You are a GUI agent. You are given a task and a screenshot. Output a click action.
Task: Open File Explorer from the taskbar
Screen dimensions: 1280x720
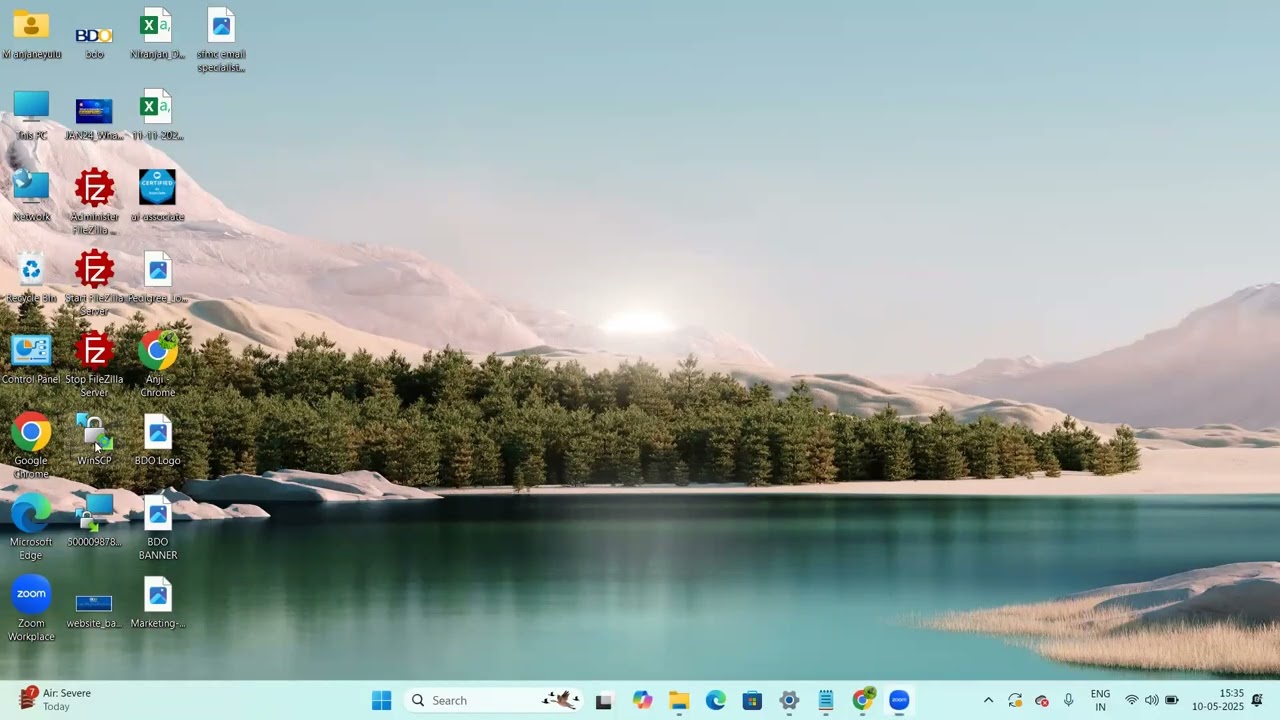(679, 700)
